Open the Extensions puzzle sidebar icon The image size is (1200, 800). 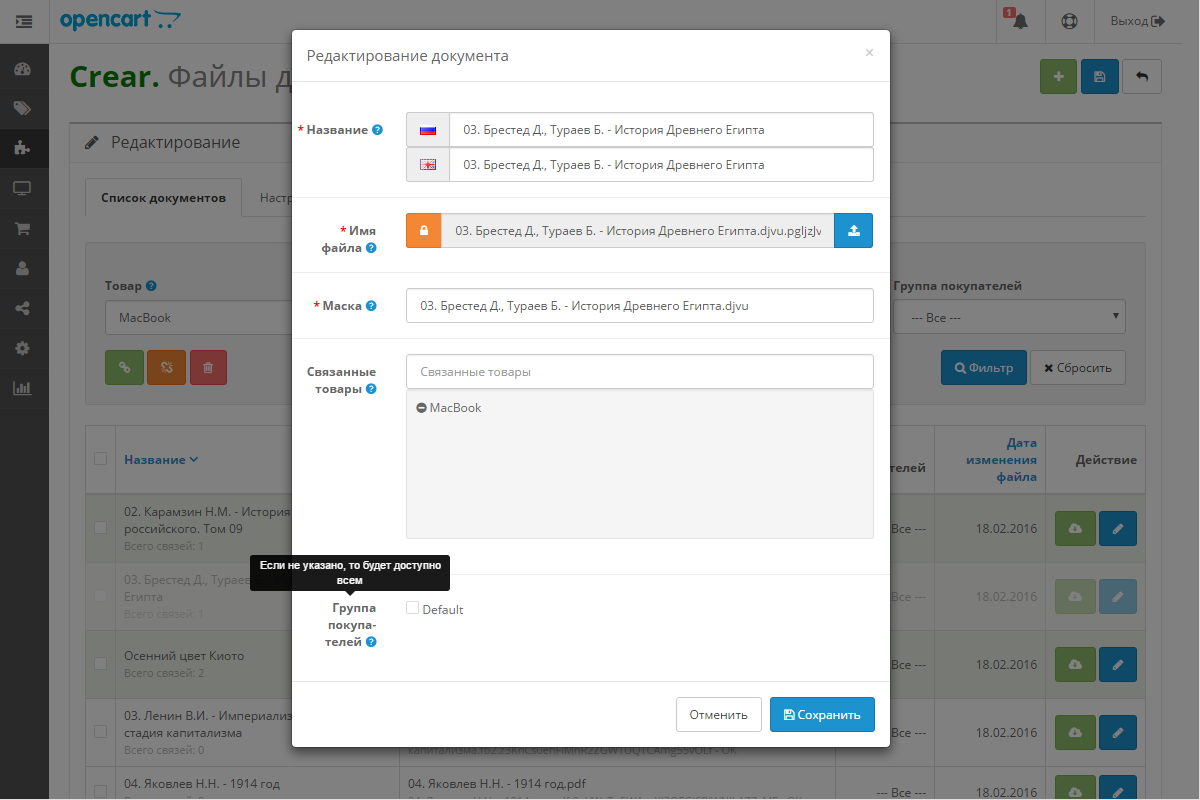tap(23, 148)
